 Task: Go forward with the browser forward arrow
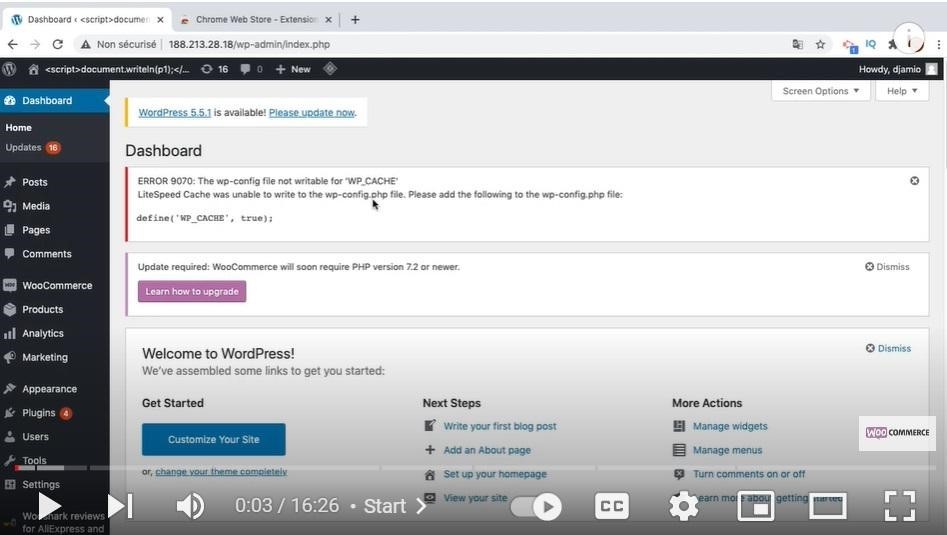pyautogui.click(x=35, y=44)
